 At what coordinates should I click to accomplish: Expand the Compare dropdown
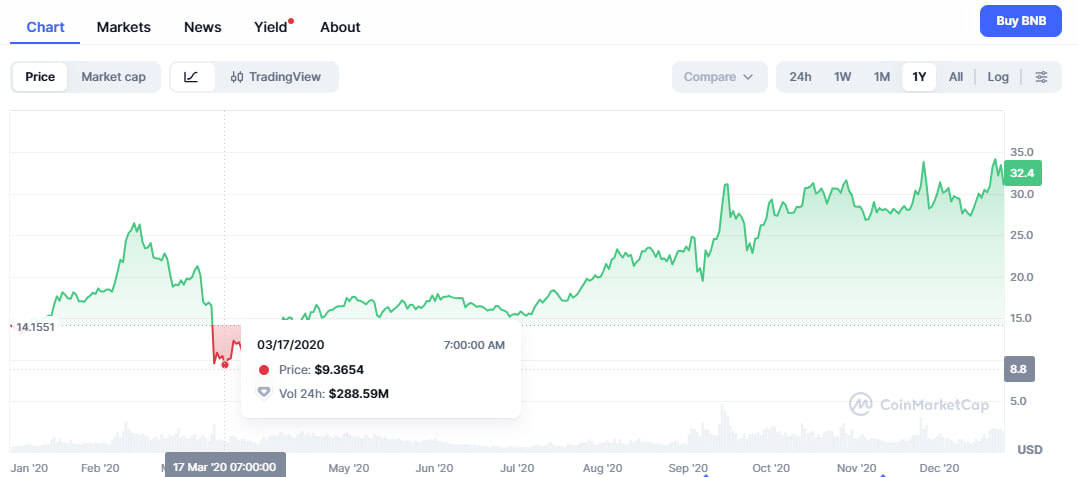pyautogui.click(x=718, y=77)
